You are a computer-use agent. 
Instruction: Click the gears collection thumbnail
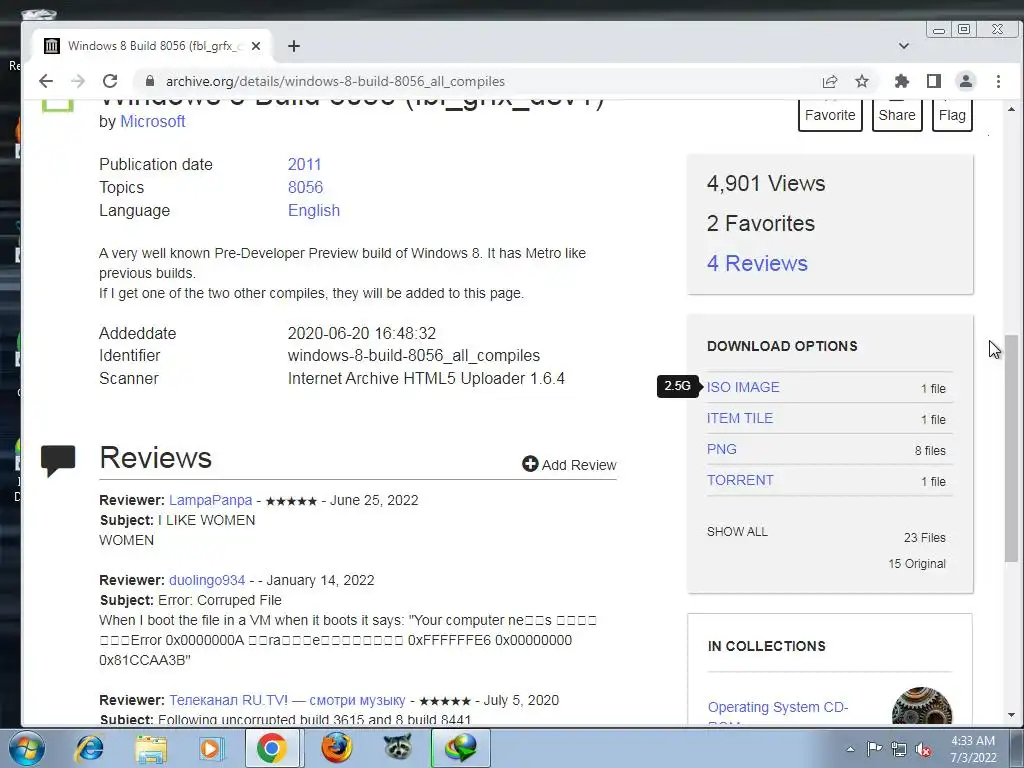pyautogui.click(x=921, y=707)
